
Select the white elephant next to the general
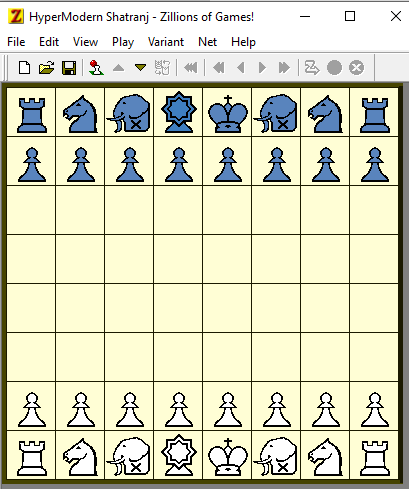129,456
